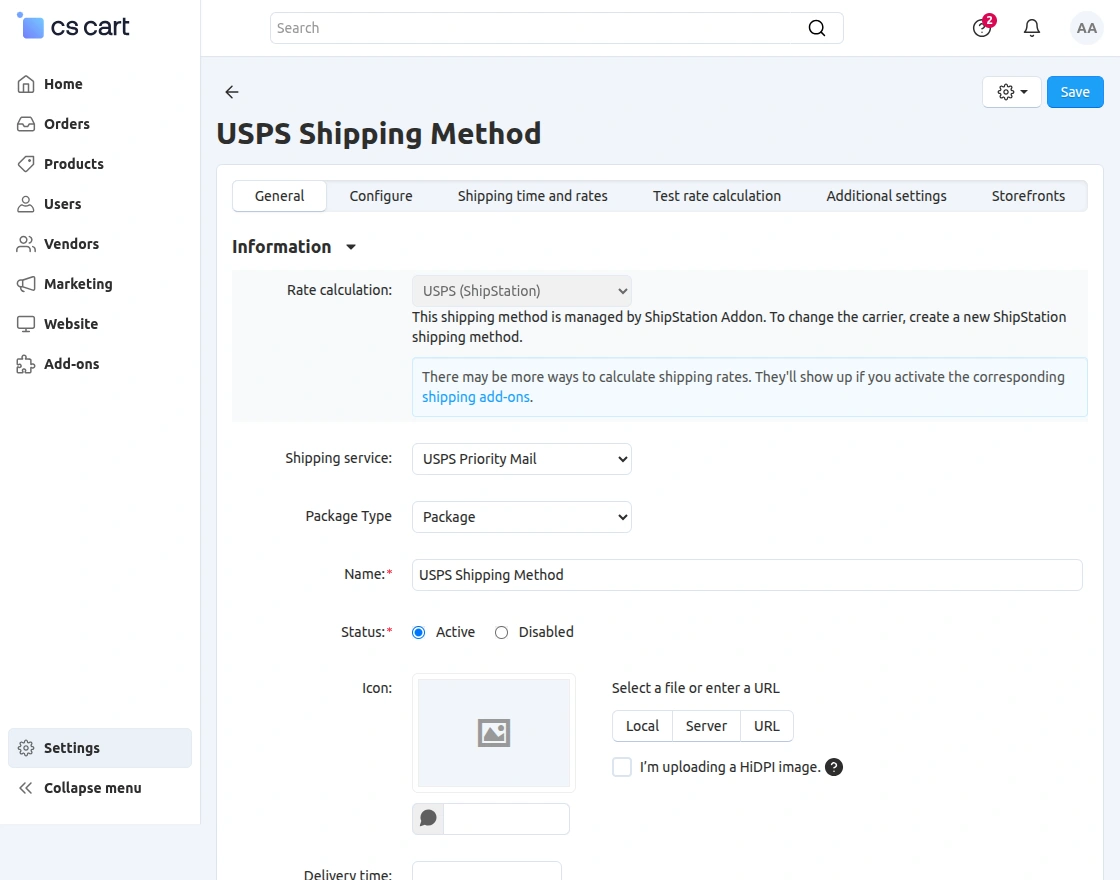Screen dimensions: 1120x880
Task: Click the Collapse menu label
Action: [x=93, y=788]
